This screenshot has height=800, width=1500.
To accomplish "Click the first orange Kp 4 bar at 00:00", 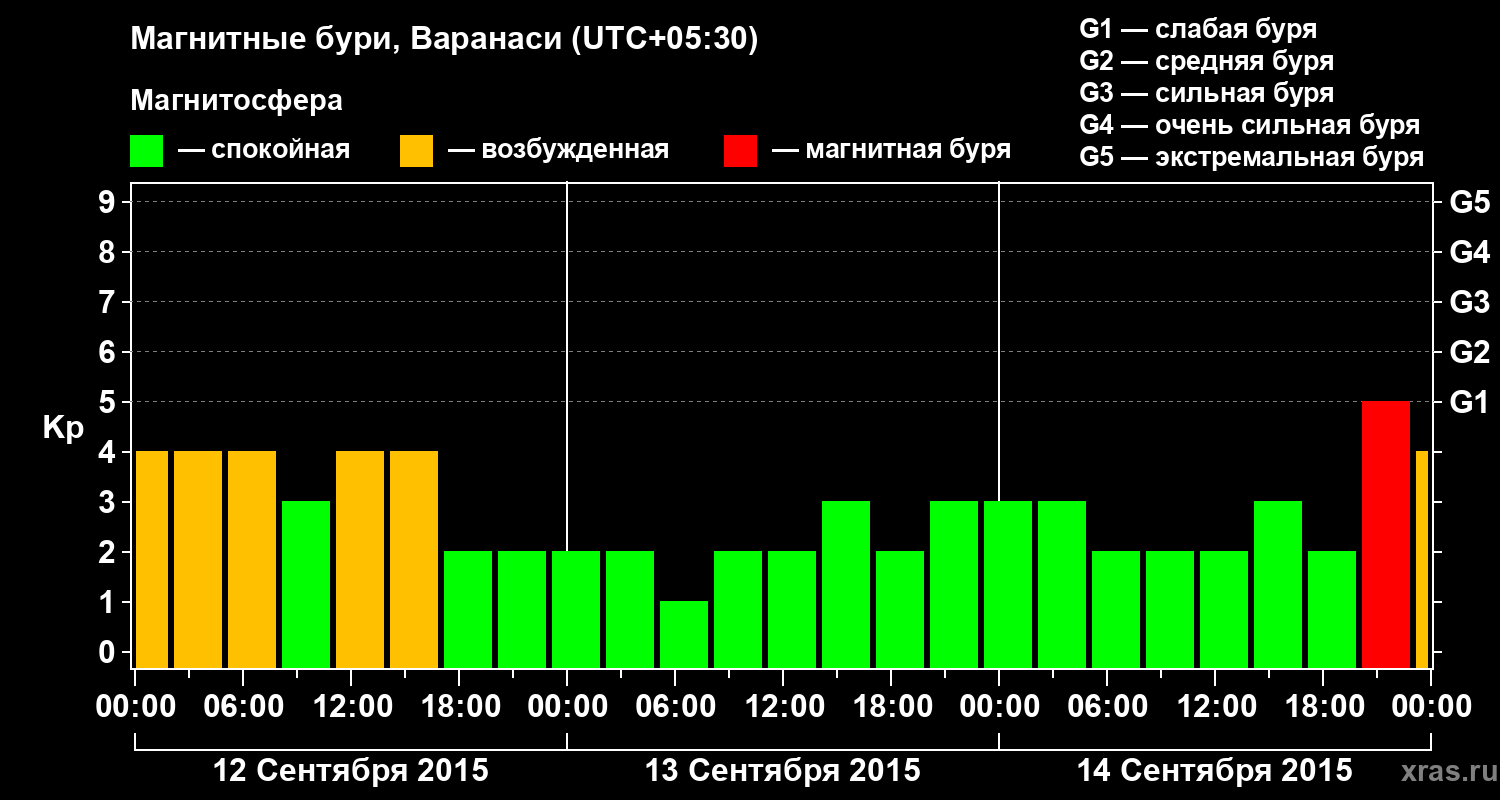I will click(152, 560).
